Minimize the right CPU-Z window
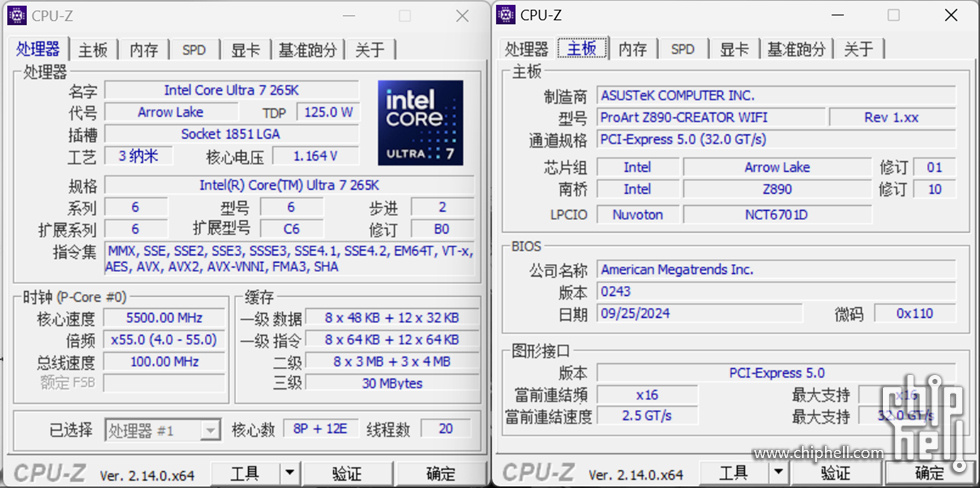This screenshot has width=980, height=488. [x=837, y=16]
